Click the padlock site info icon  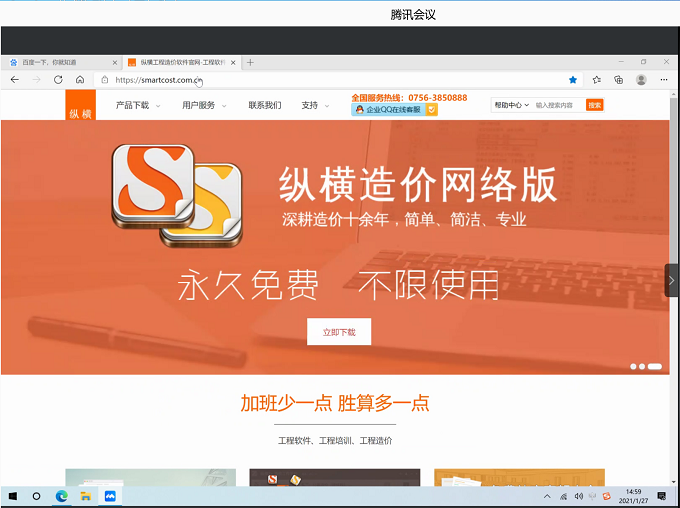(105, 80)
